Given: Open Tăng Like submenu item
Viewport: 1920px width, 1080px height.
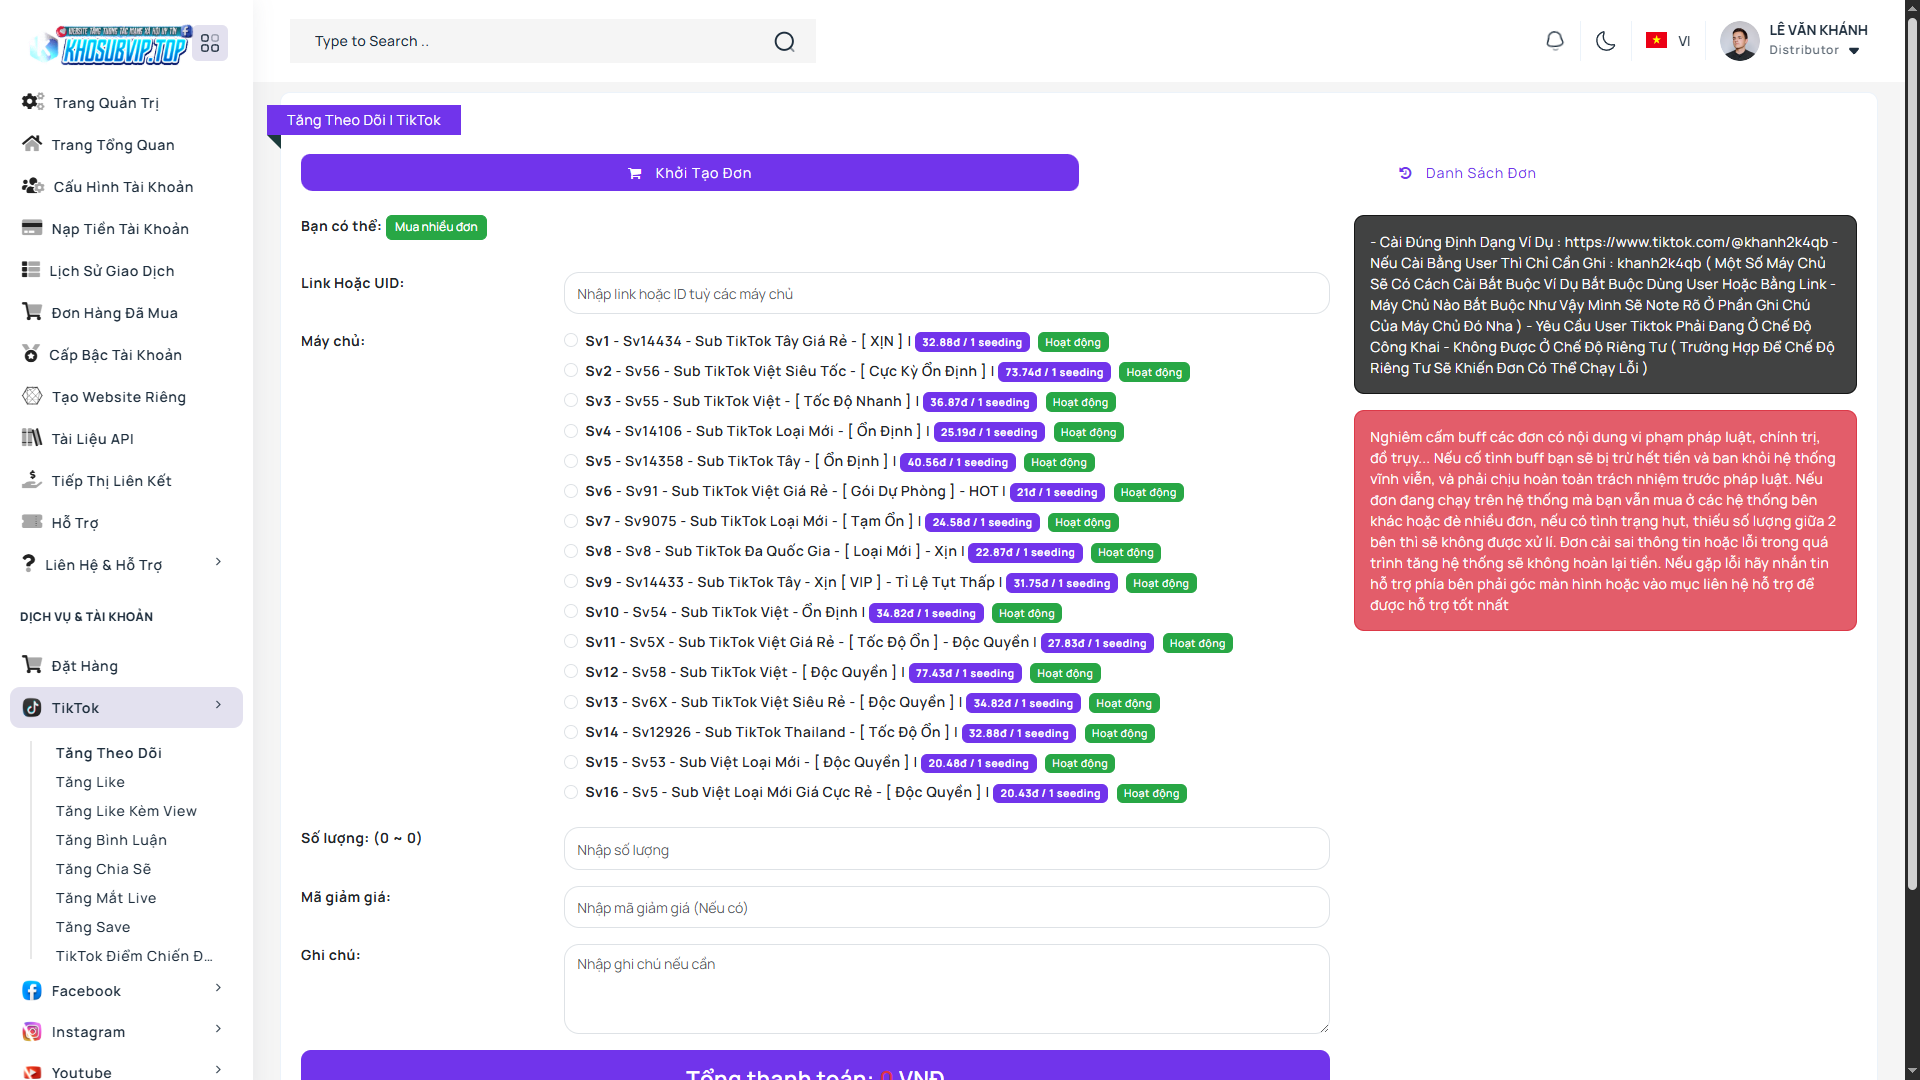Looking at the screenshot, I should coord(90,782).
